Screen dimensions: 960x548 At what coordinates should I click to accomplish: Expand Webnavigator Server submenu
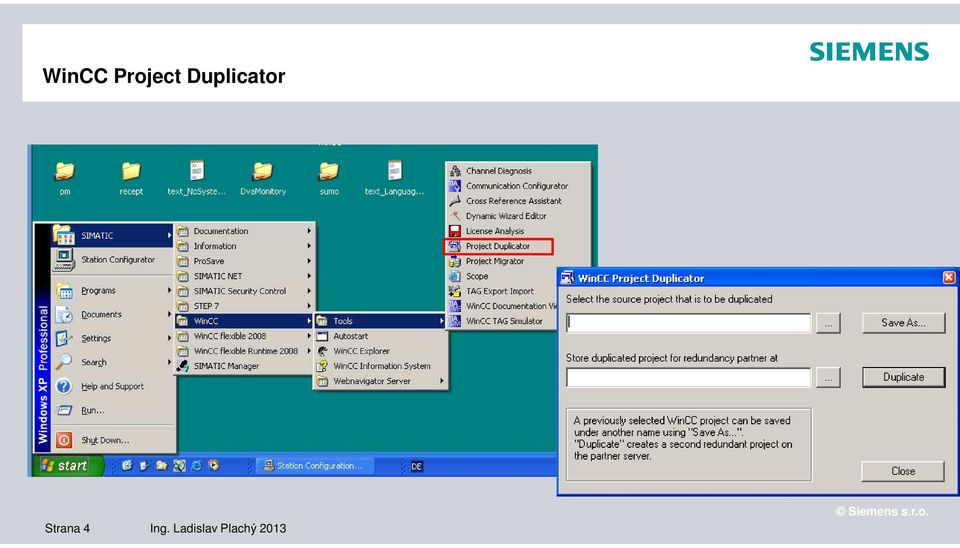click(381, 381)
